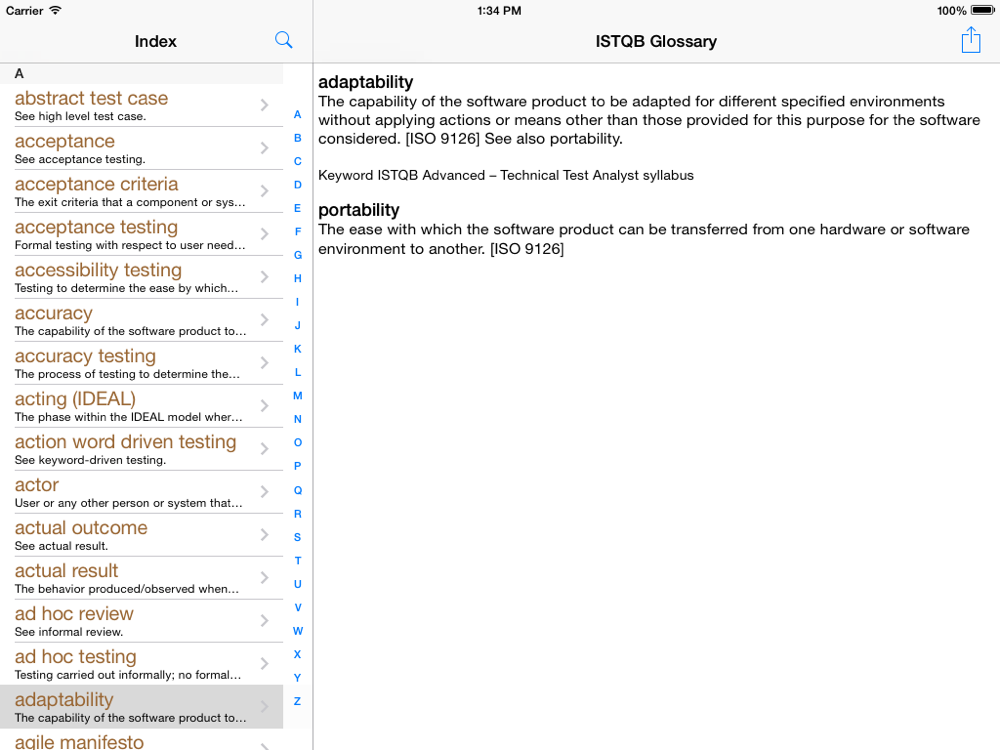1000x750 pixels.
Task: Jump to letter C in index bar
Action: (297, 161)
